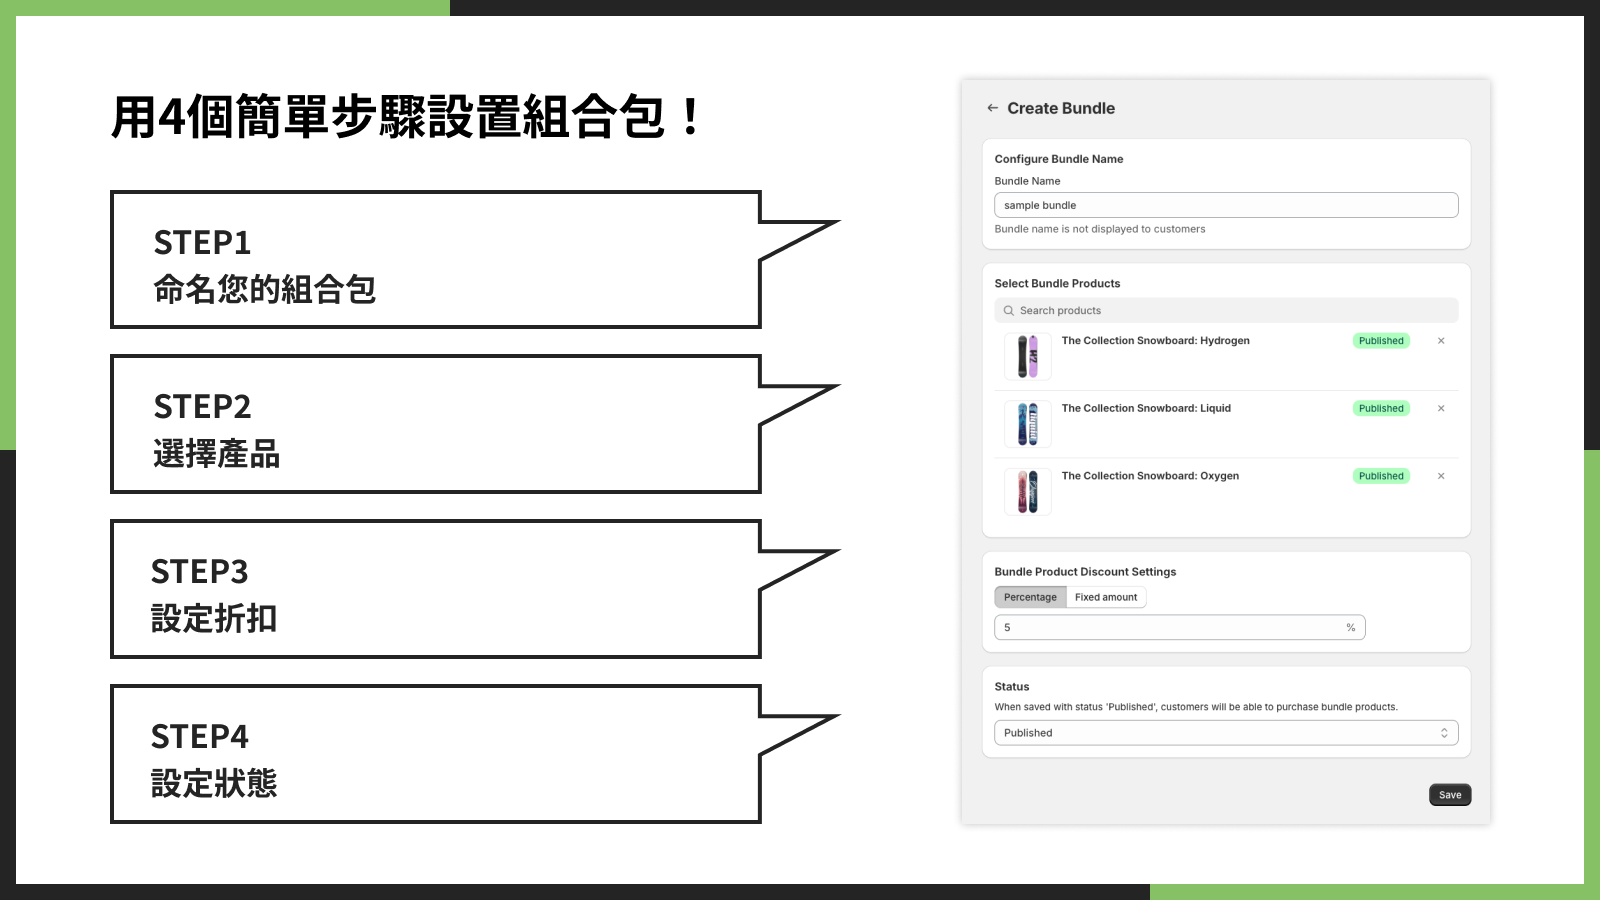
Task: Click the 'Status' section heading
Action: [x=1012, y=687]
